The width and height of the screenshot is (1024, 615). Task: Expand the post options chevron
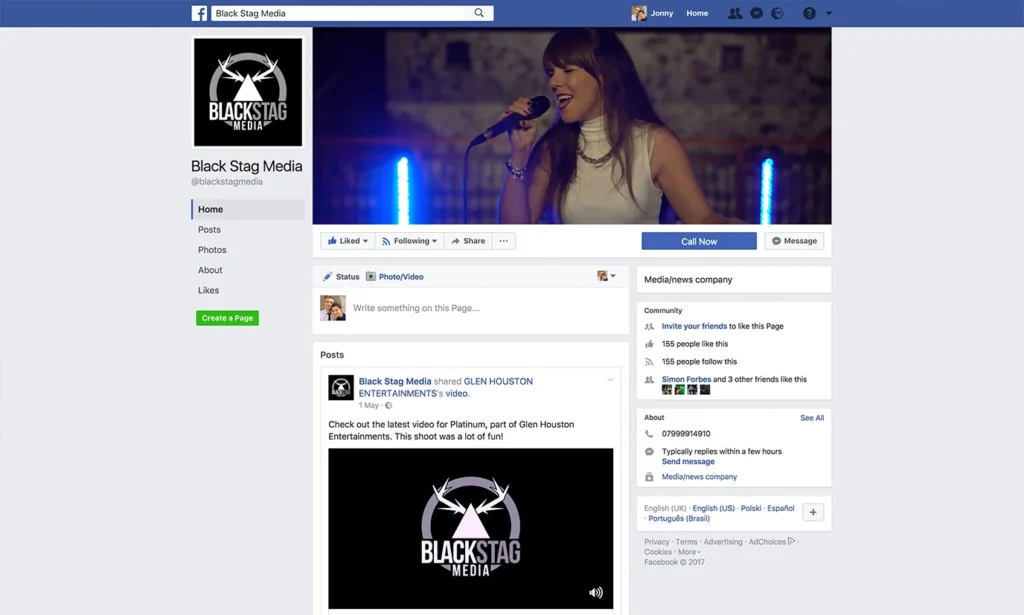(x=609, y=380)
